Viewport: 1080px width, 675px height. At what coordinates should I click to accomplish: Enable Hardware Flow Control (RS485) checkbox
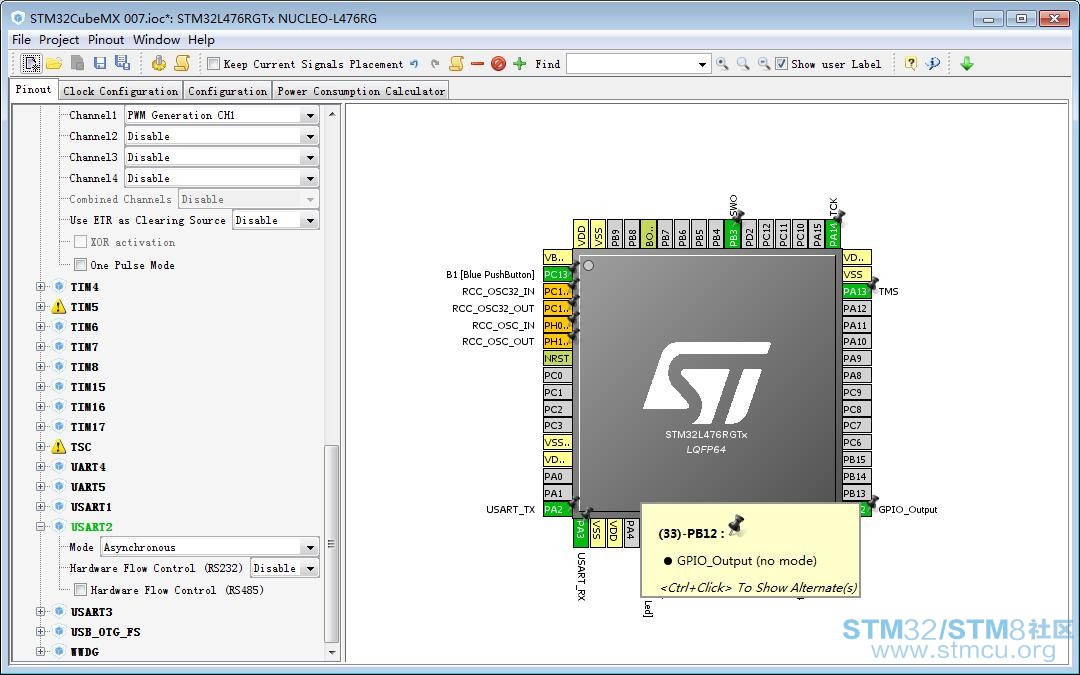pyautogui.click(x=81, y=590)
